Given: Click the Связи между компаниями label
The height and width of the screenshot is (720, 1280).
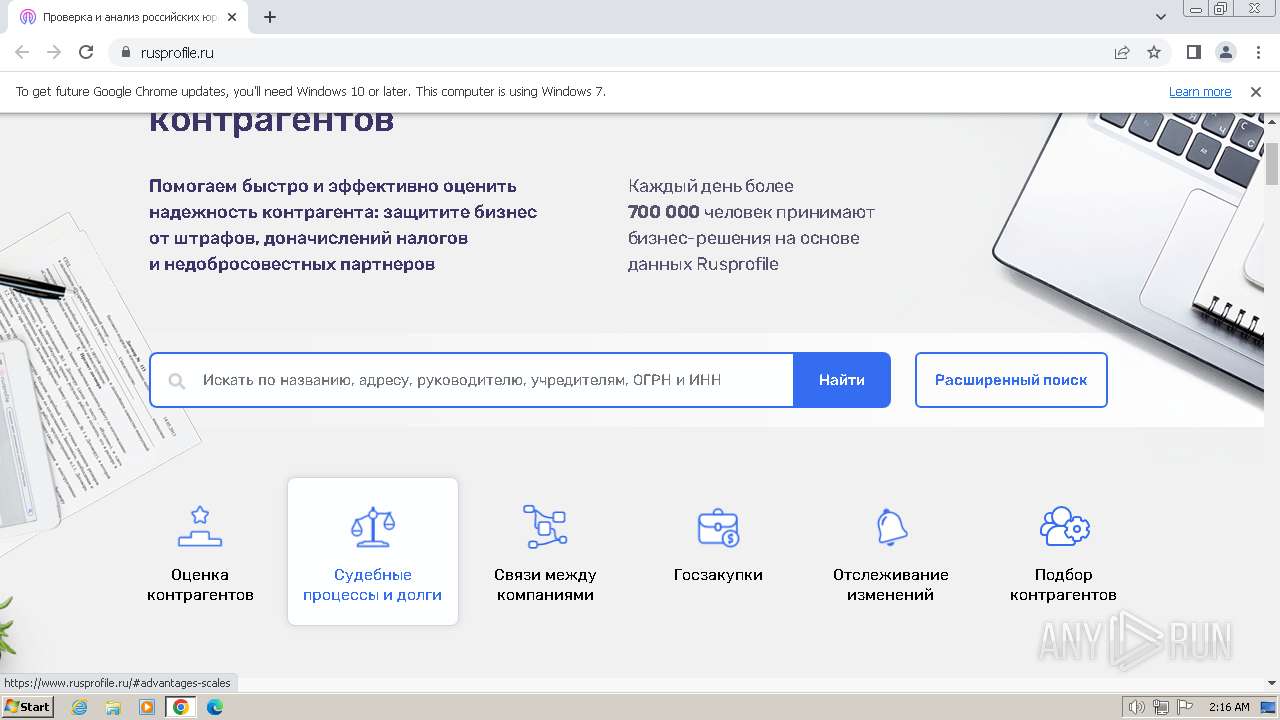Looking at the screenshot, I should click(x=545, y=585).
